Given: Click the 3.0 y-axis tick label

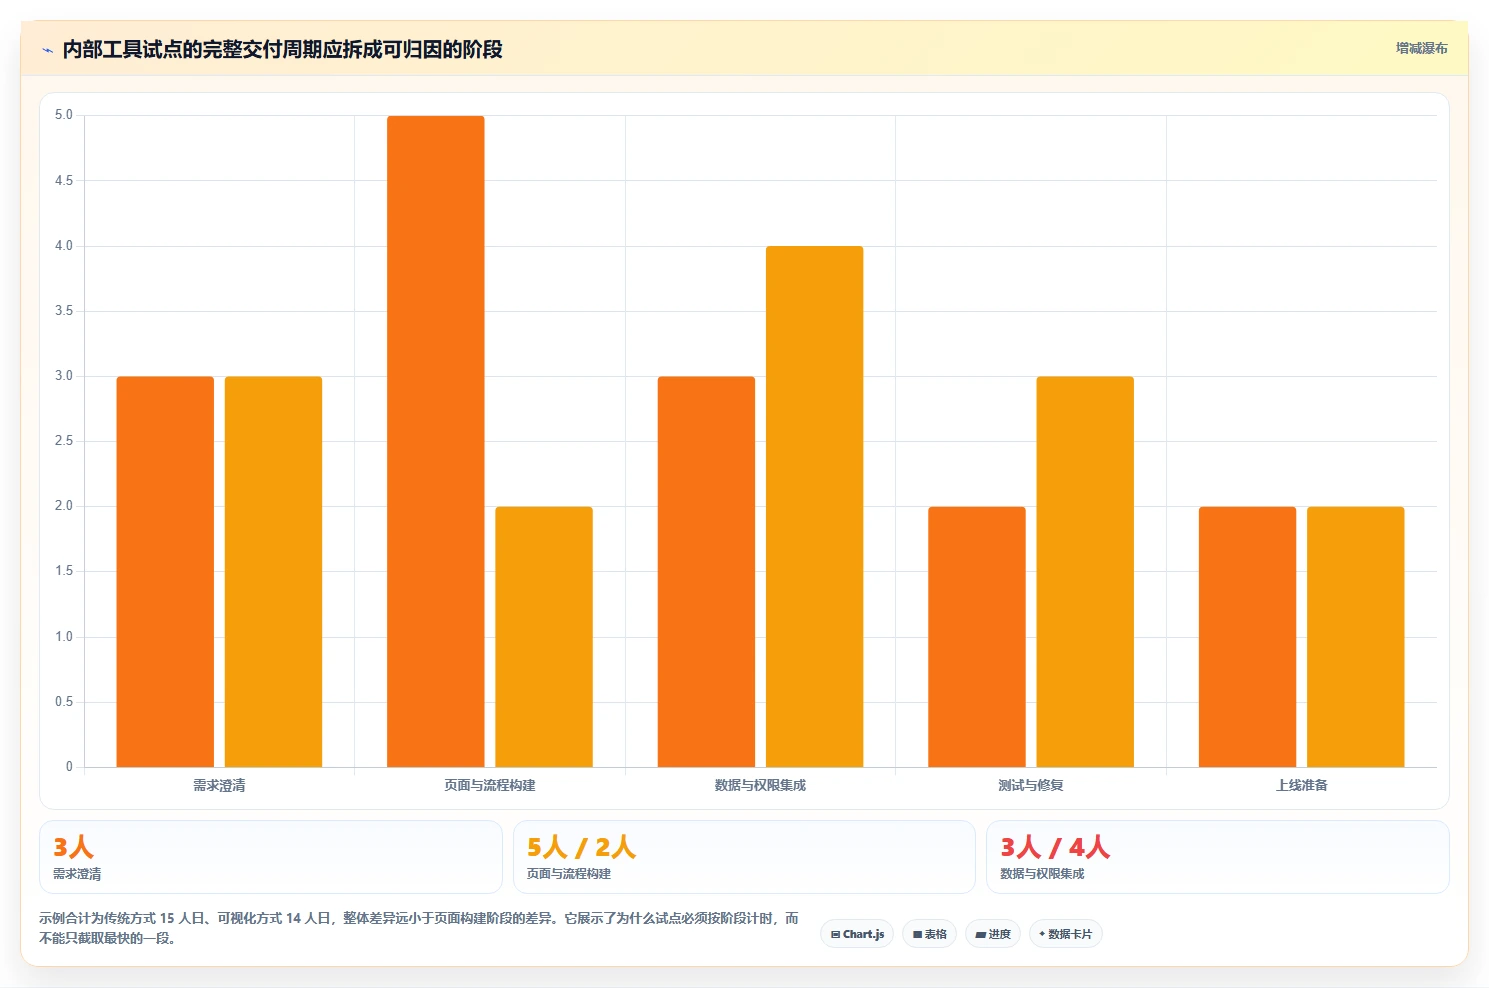Looking at the screenshot, I should [x=64, y=376].
